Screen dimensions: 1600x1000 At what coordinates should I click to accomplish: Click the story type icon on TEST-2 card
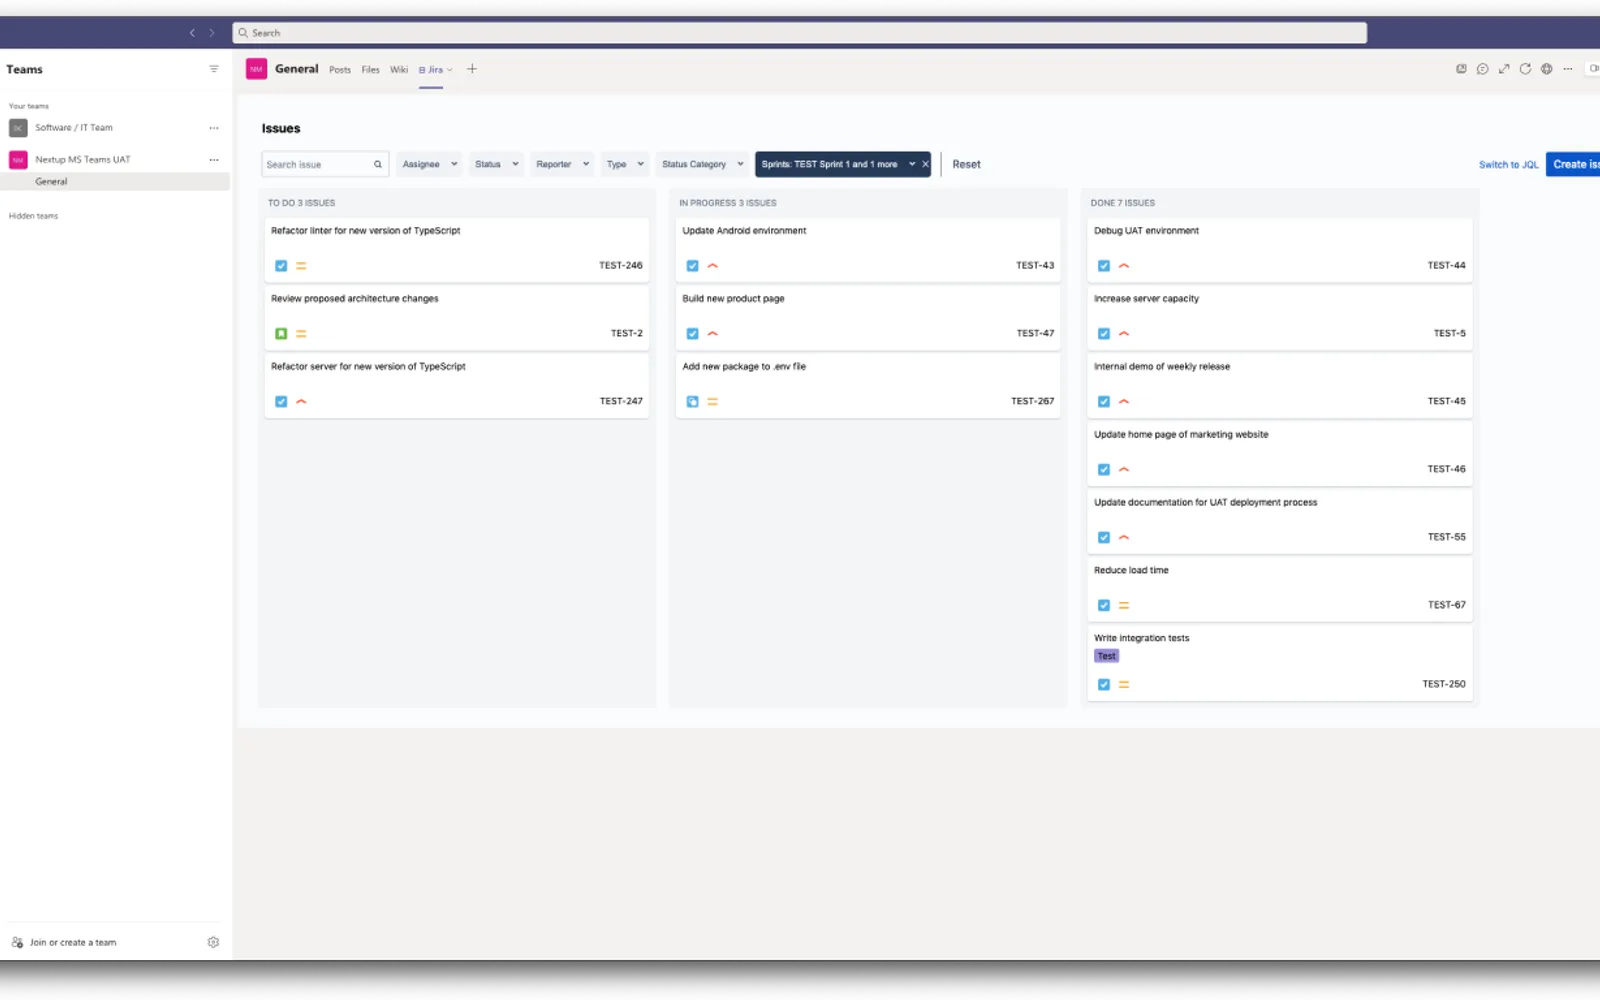[x=281, y=333]
